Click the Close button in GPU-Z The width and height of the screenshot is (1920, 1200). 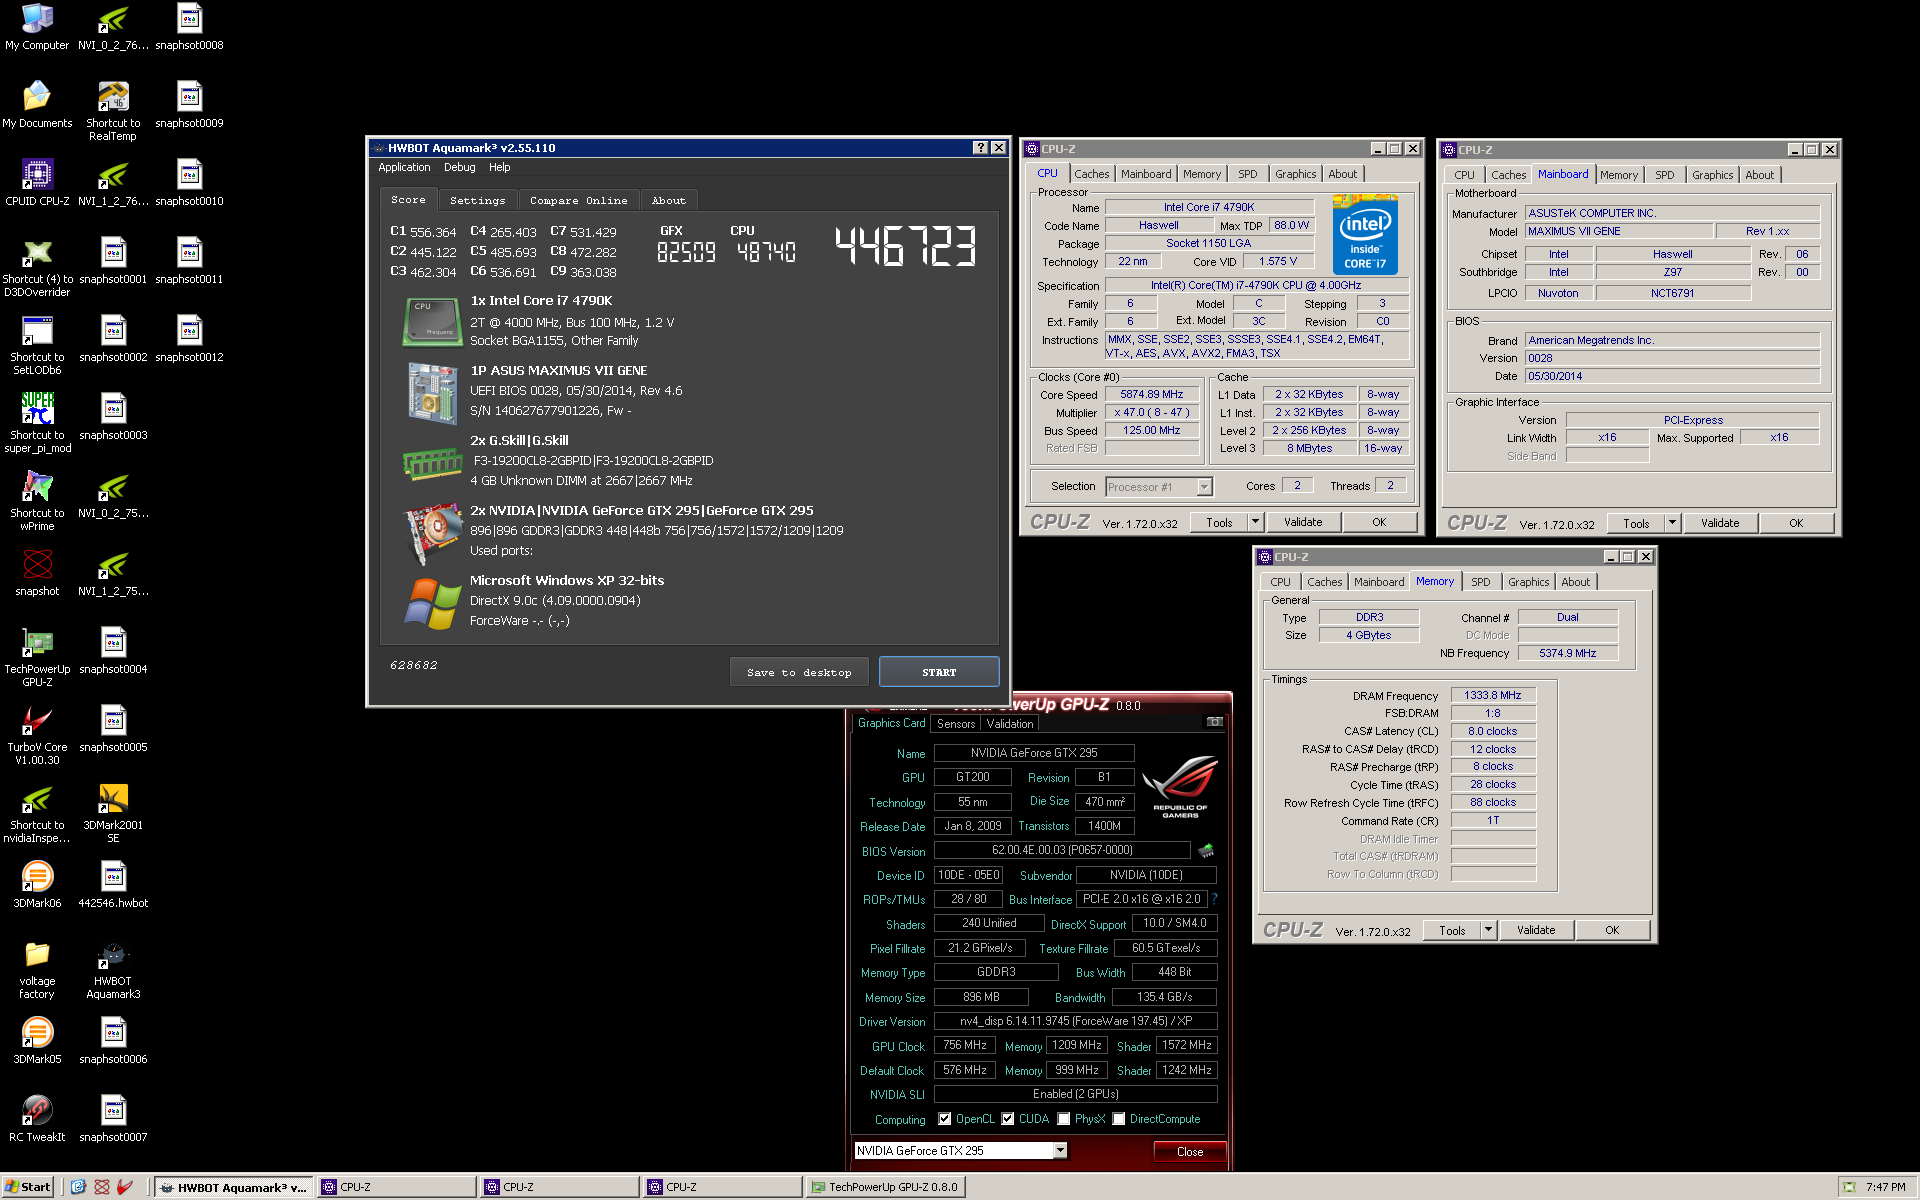click(1190, 1152)
